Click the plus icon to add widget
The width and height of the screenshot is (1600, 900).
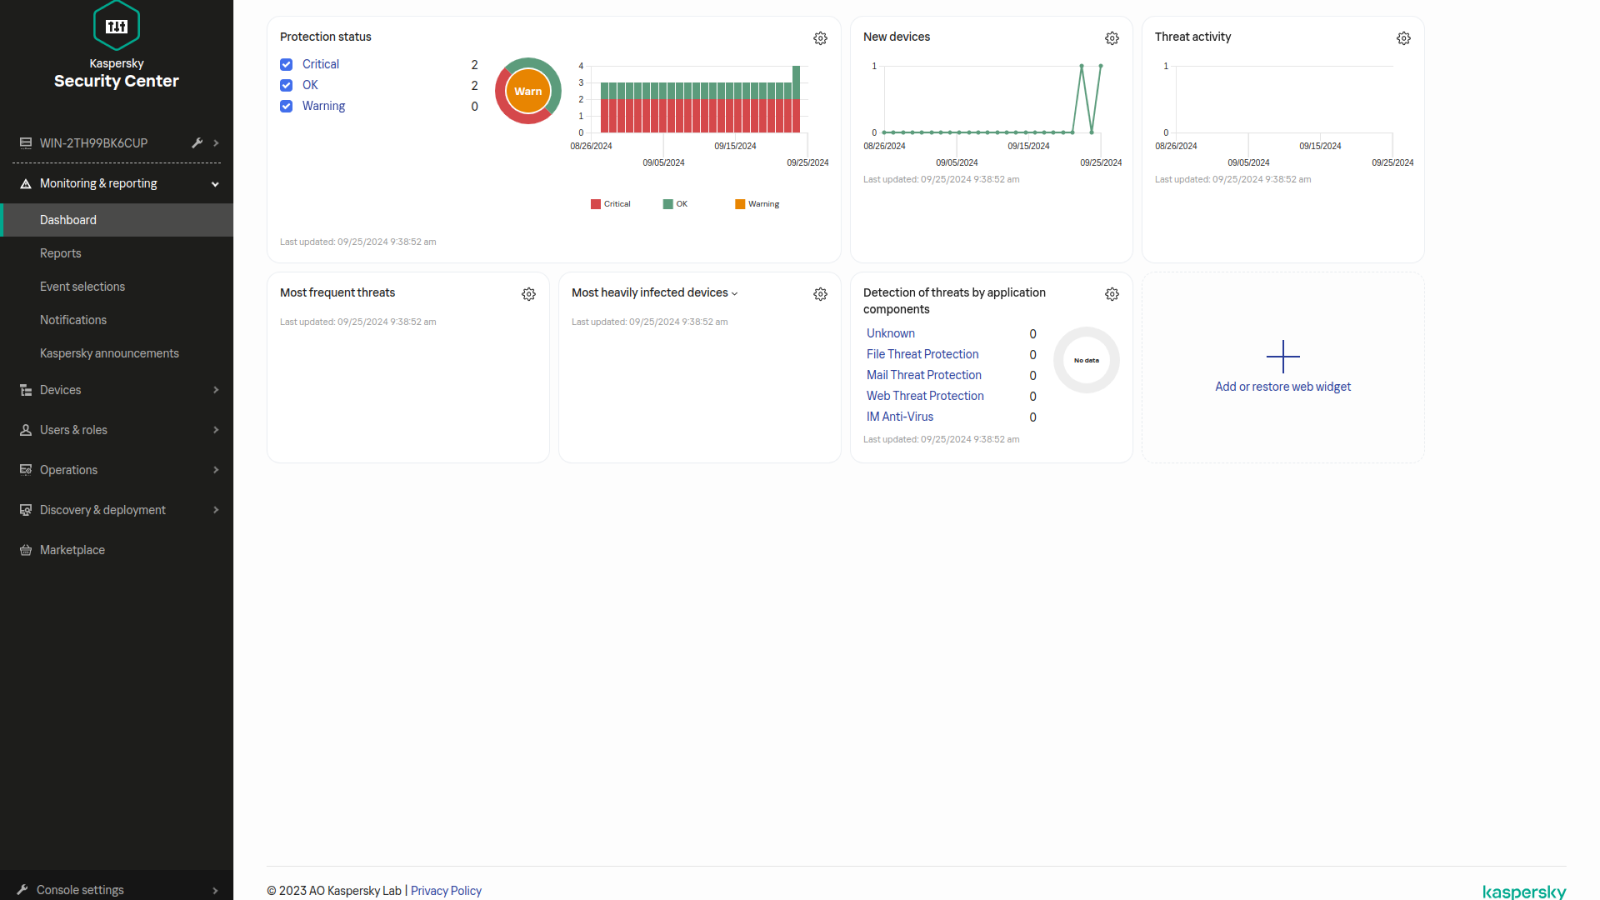tap(1282, 357)
